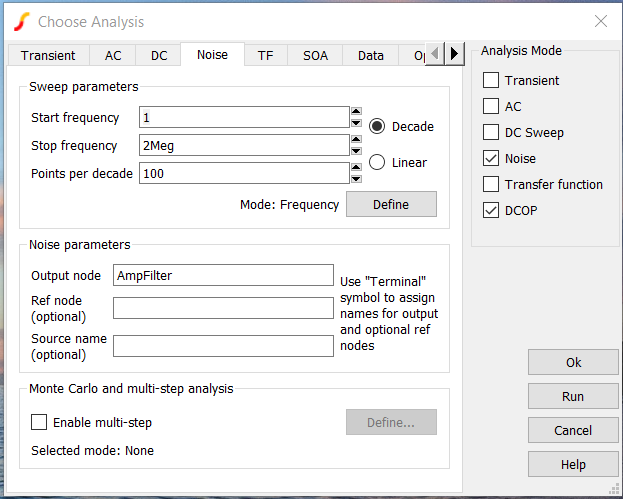Enable the Transient analysis mode checkbox
623x499 pixels.
tap(491, 80)
